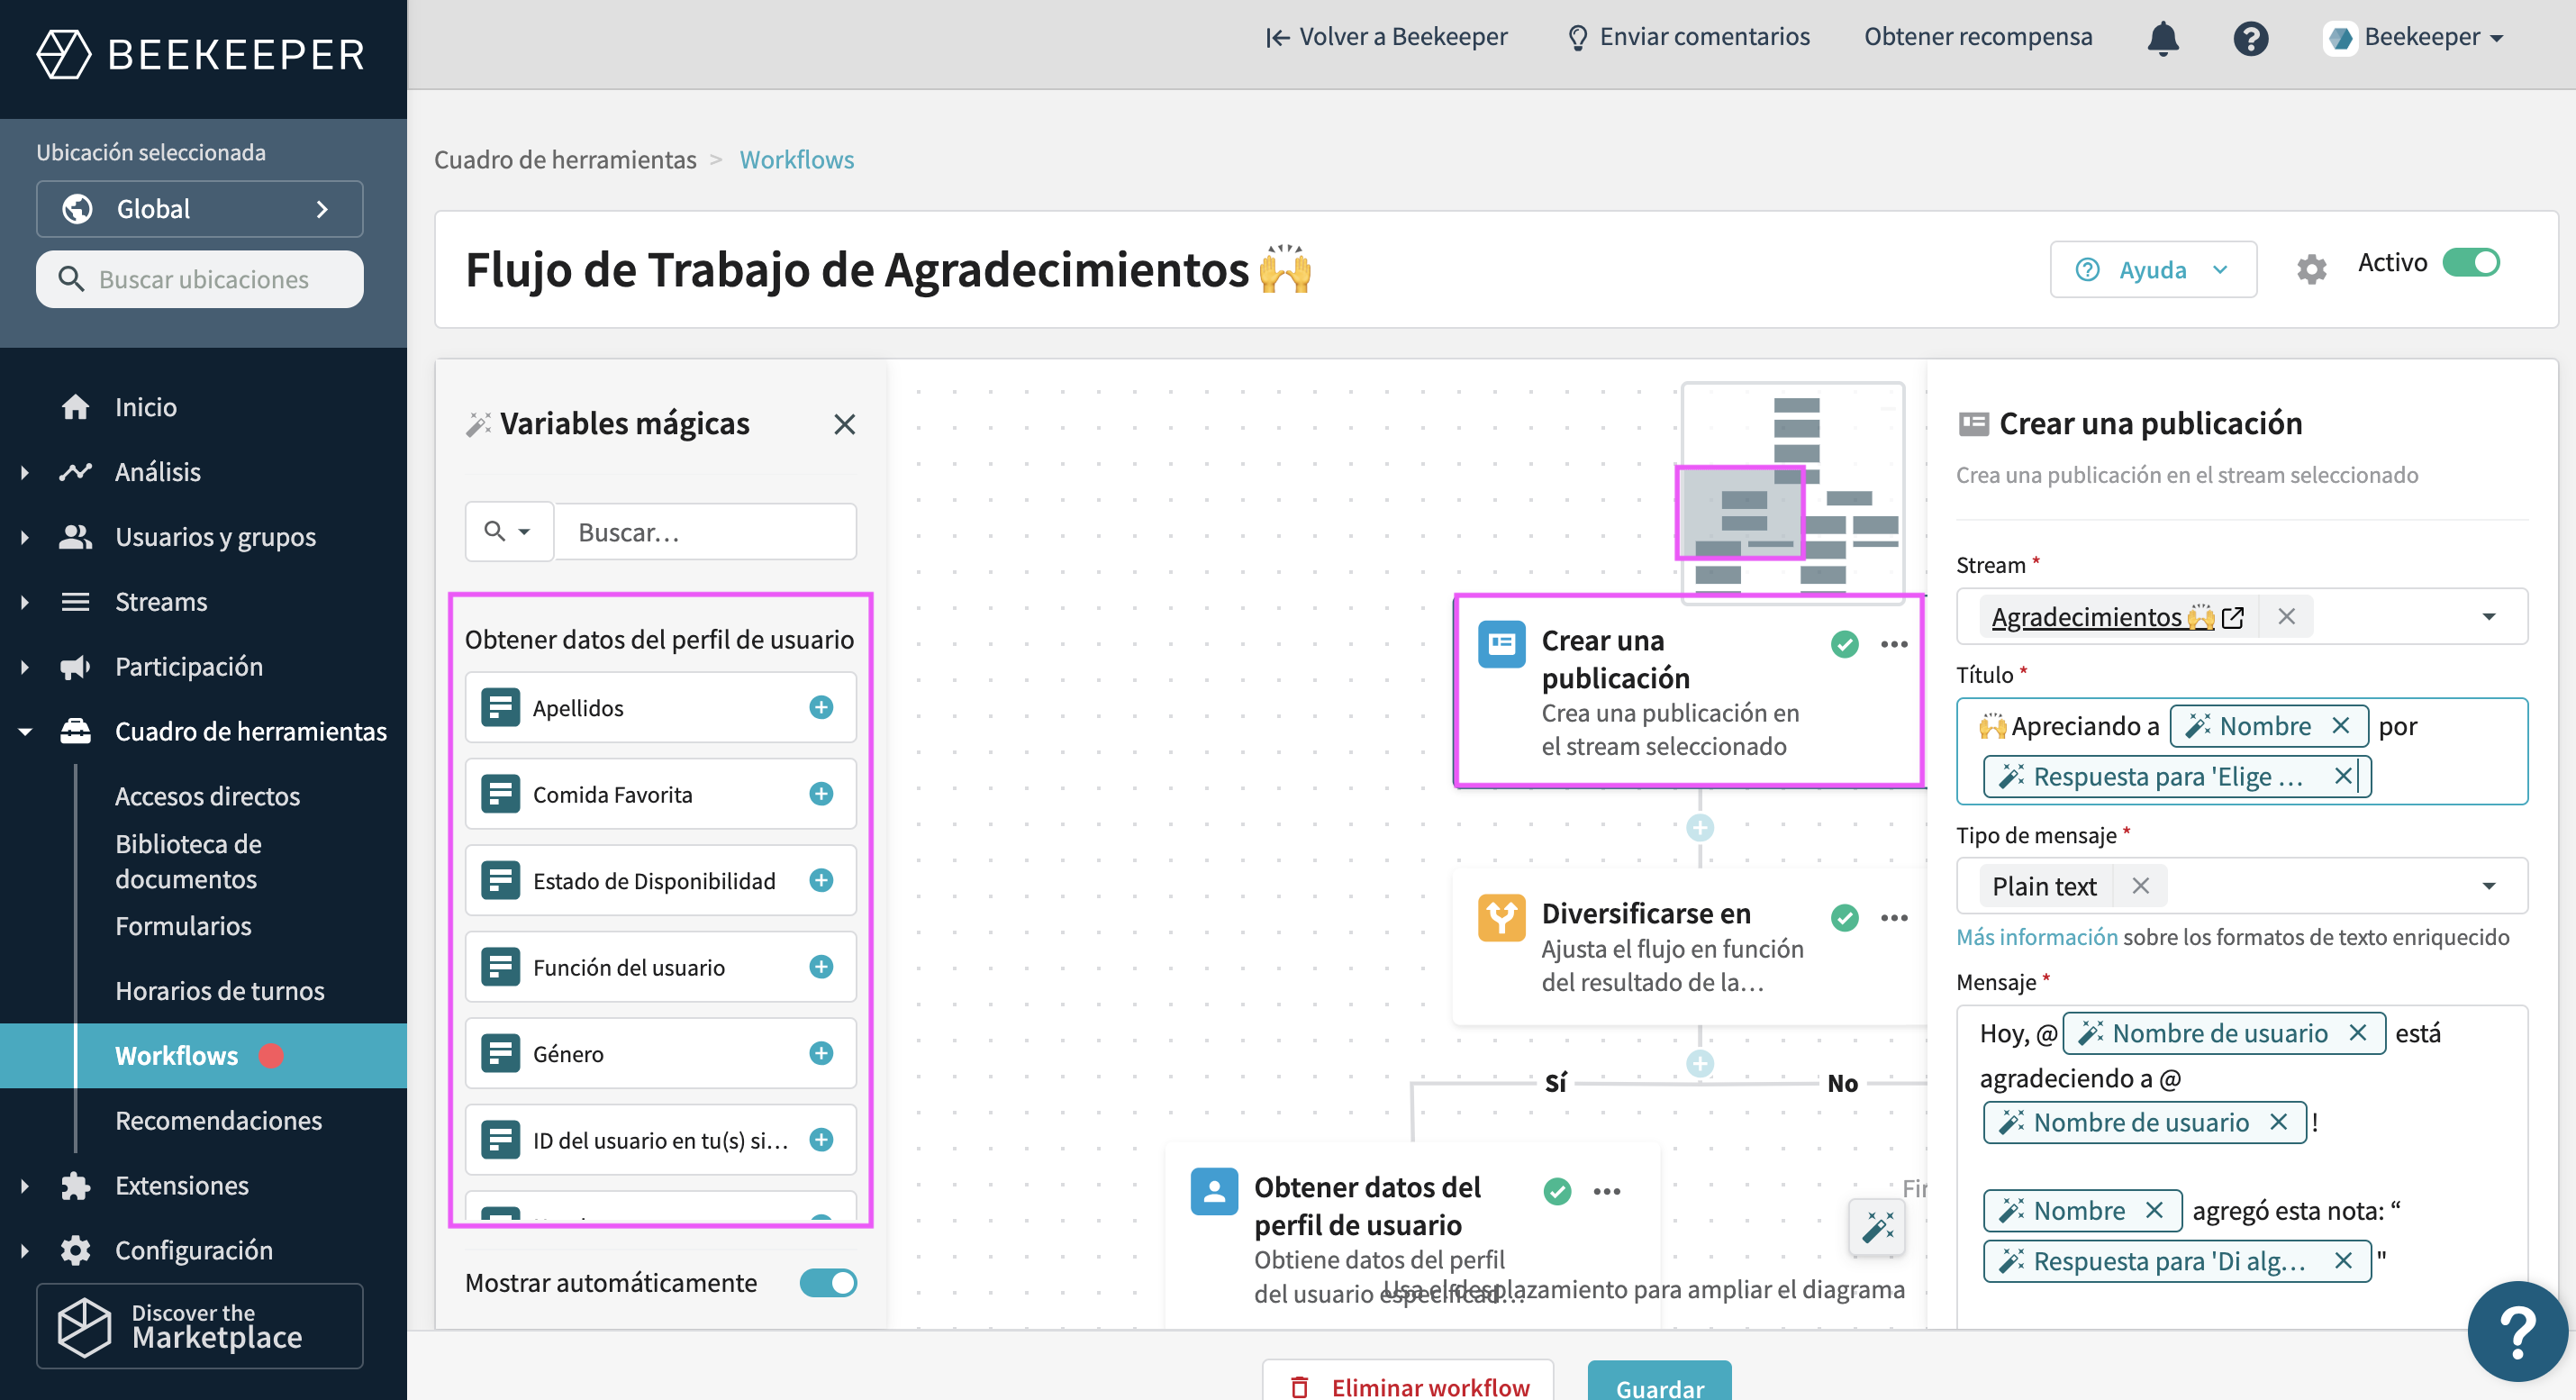Remove Respuesta para 'Elige variable from Título
2576x1400 pixels.
2342,776
